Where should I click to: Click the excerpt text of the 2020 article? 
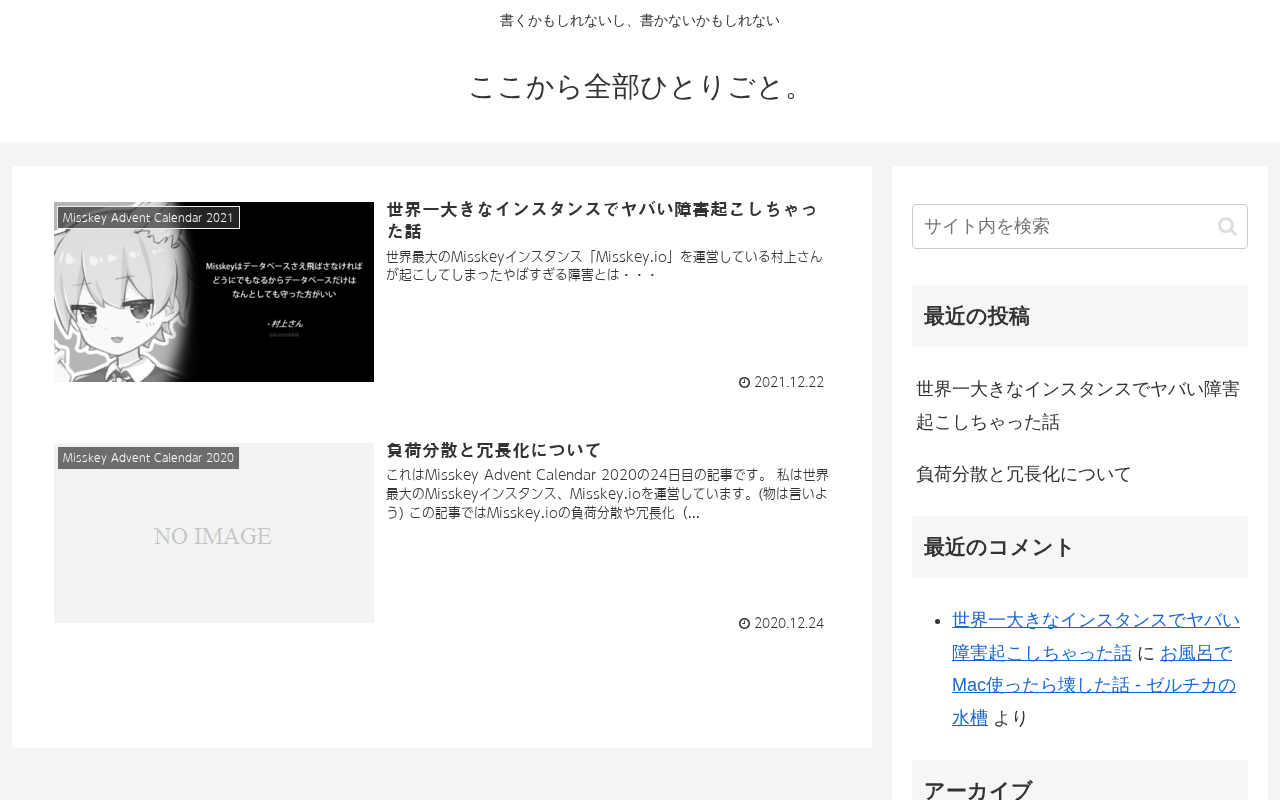point(607,493)
